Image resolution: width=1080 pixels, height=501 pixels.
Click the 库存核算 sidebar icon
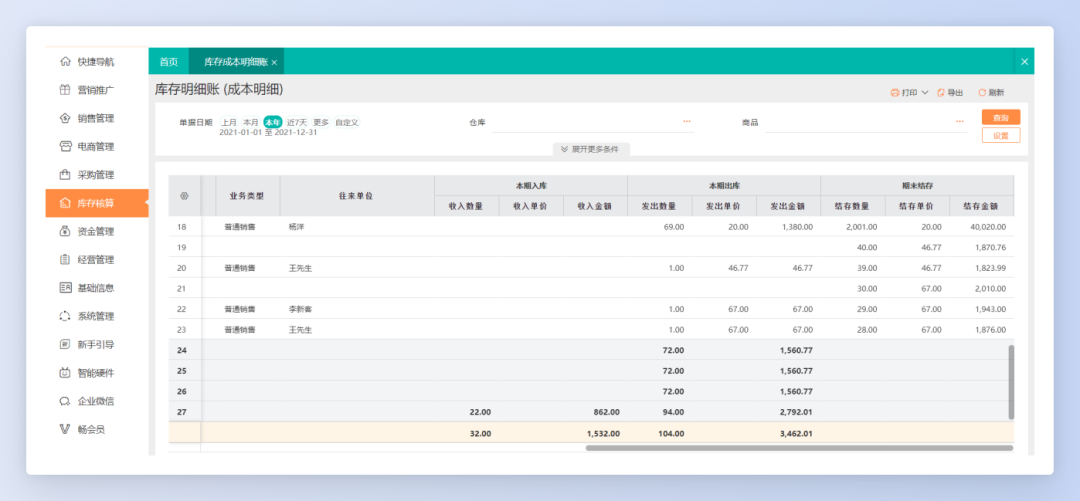coord(65,203)
